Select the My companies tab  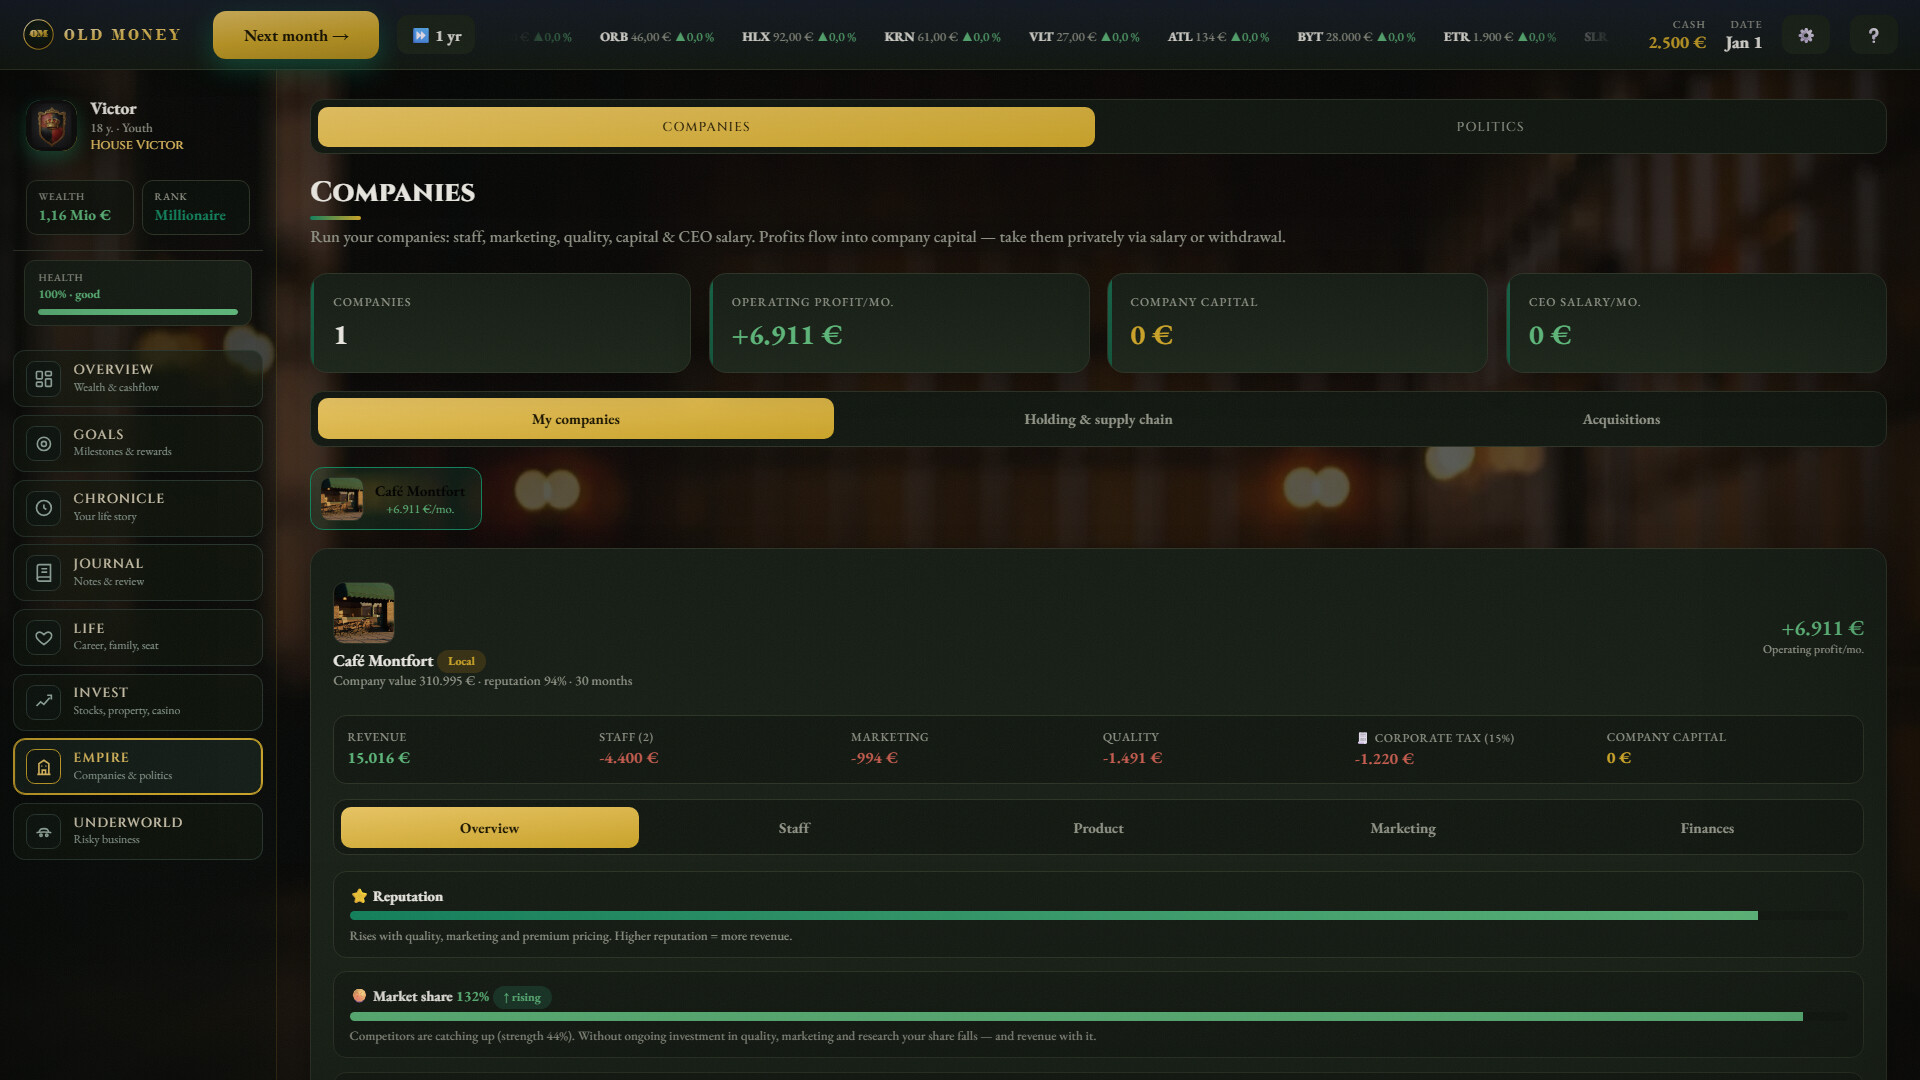tap(576, 419)
